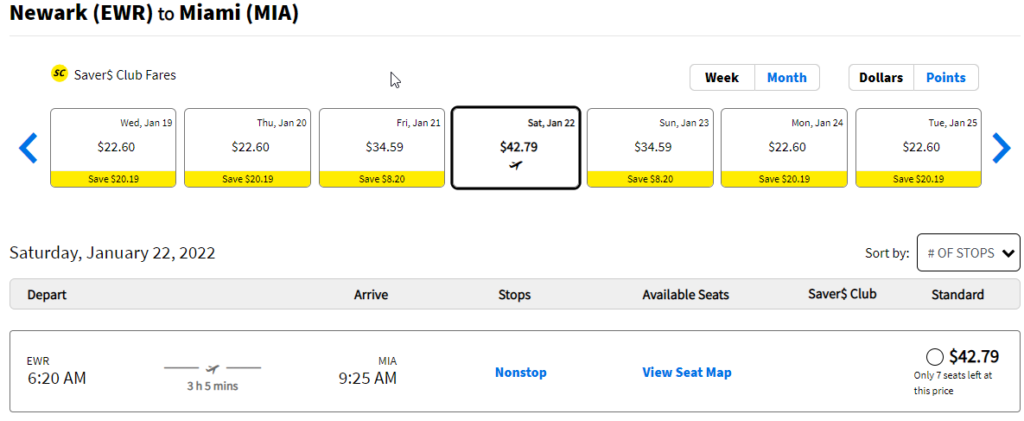1024x421 pixels.
Task: Click the Saver$ Club yellow SC logo
Action: (59, 74)
